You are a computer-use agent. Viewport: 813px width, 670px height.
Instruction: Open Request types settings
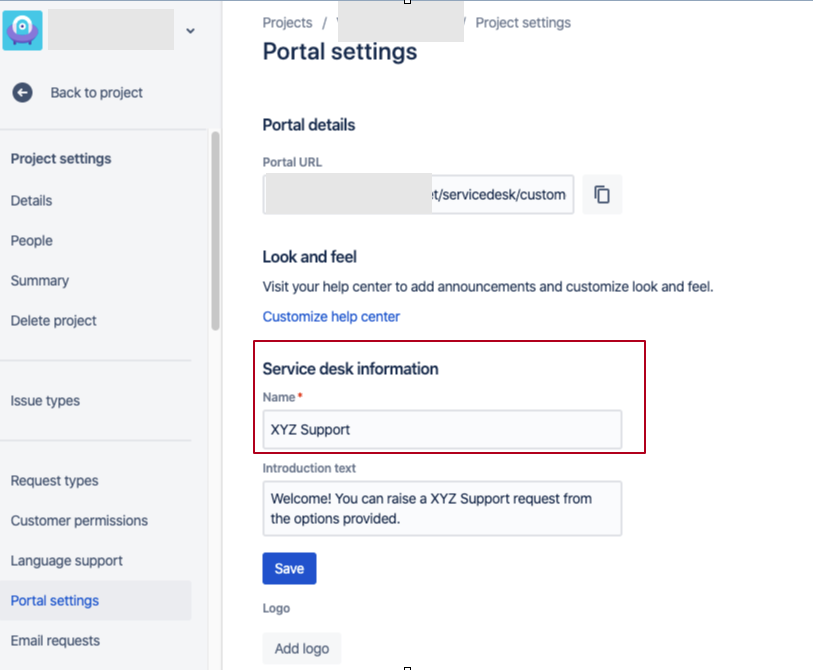54,481
